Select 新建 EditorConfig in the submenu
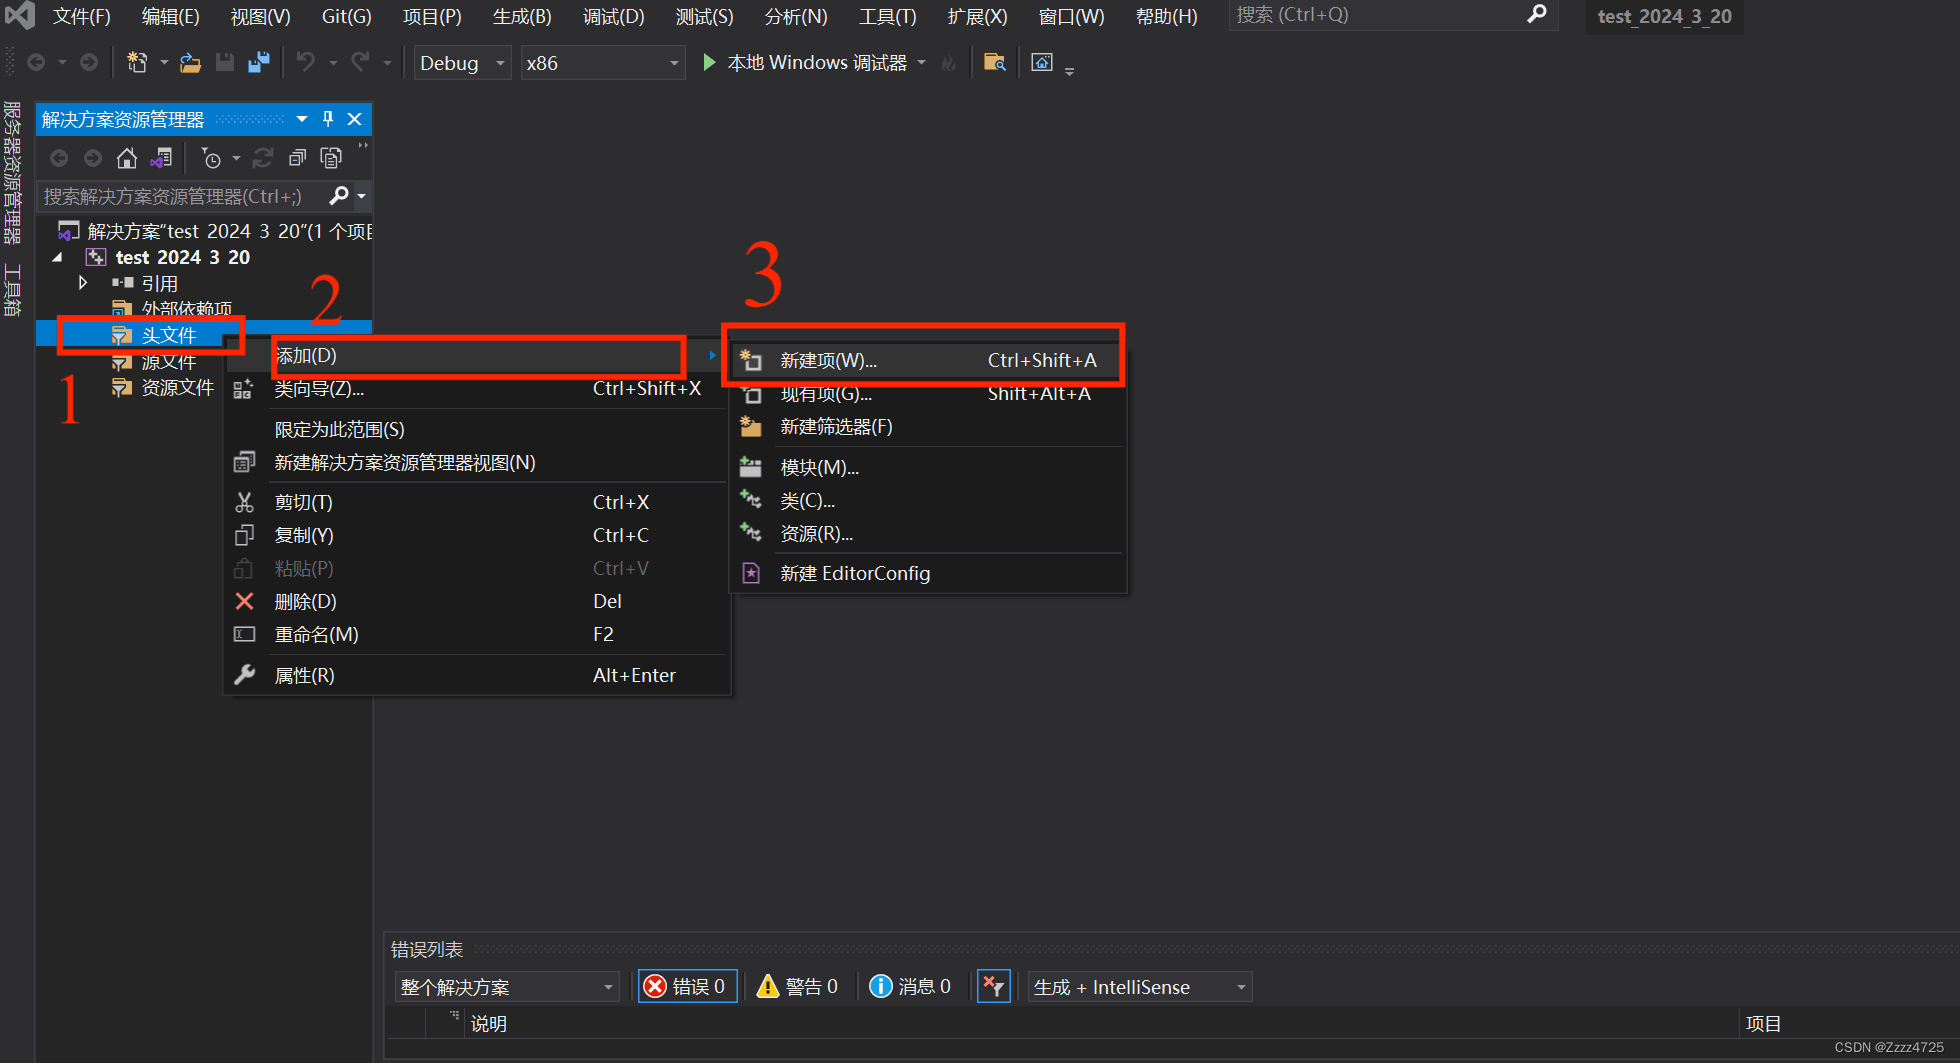The image size is (1960, 1063). pos(928,573)
